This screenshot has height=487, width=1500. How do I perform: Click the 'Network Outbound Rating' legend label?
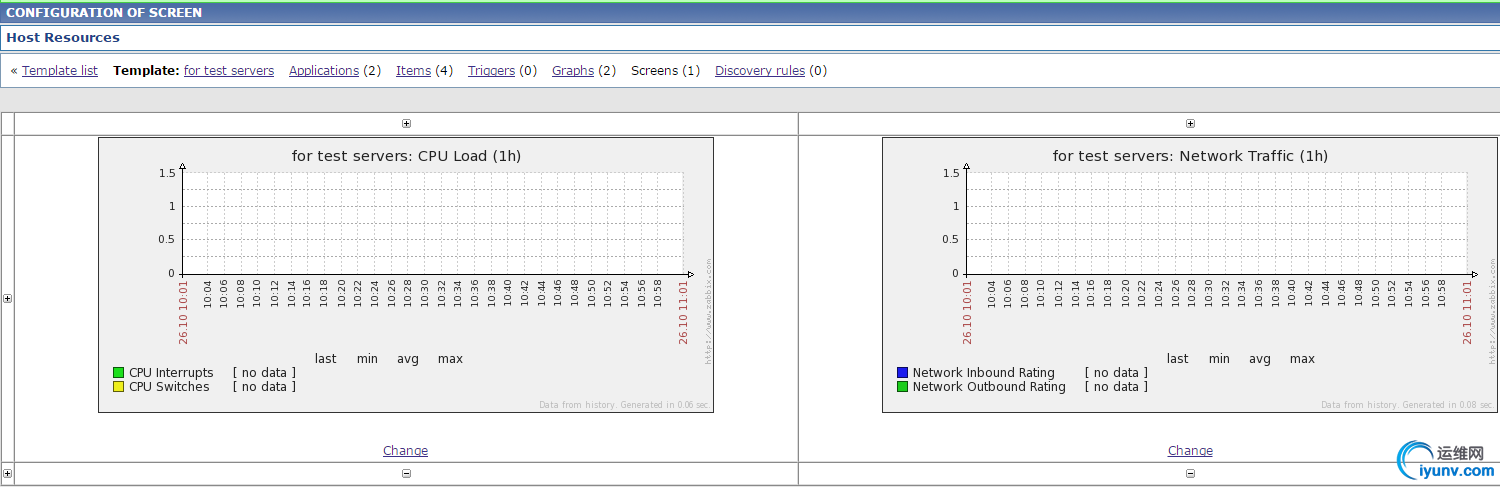pyautogui.click(x=989, y=387)
